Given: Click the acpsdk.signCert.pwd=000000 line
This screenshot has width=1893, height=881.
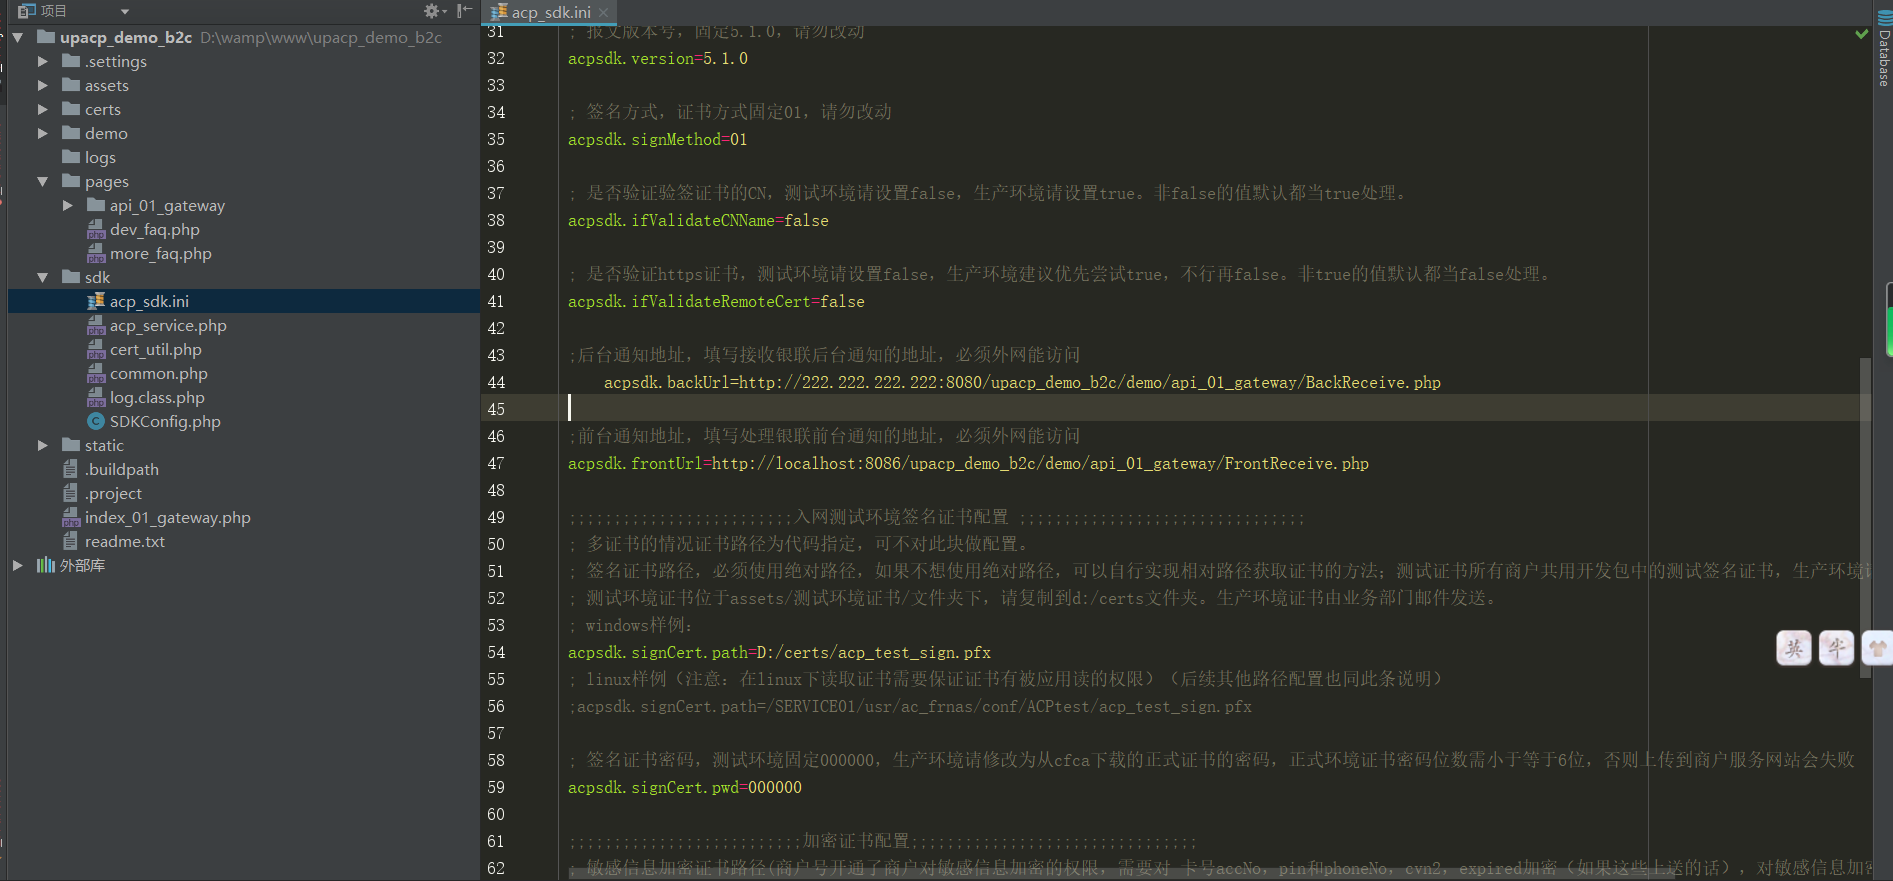Looking at the screenshot, I should (685, 788).
